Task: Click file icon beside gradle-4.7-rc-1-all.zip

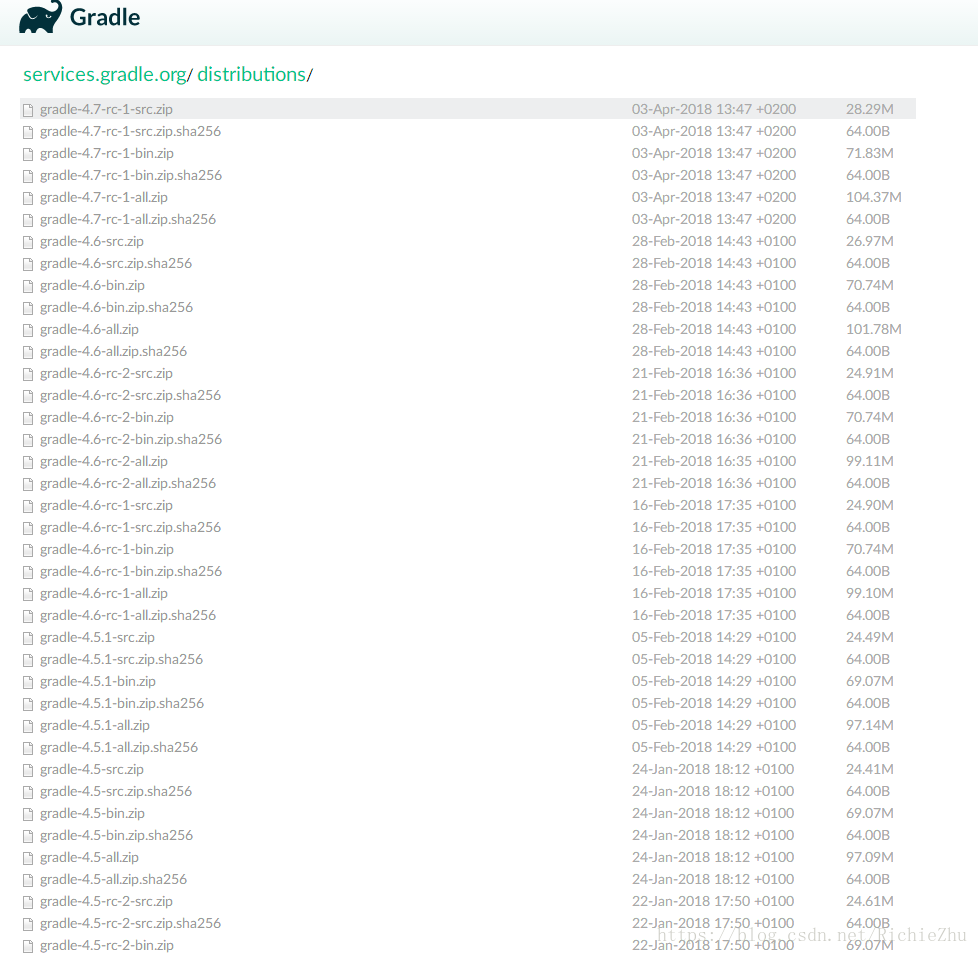Action: pyautogui.click(x=28, y=198)
